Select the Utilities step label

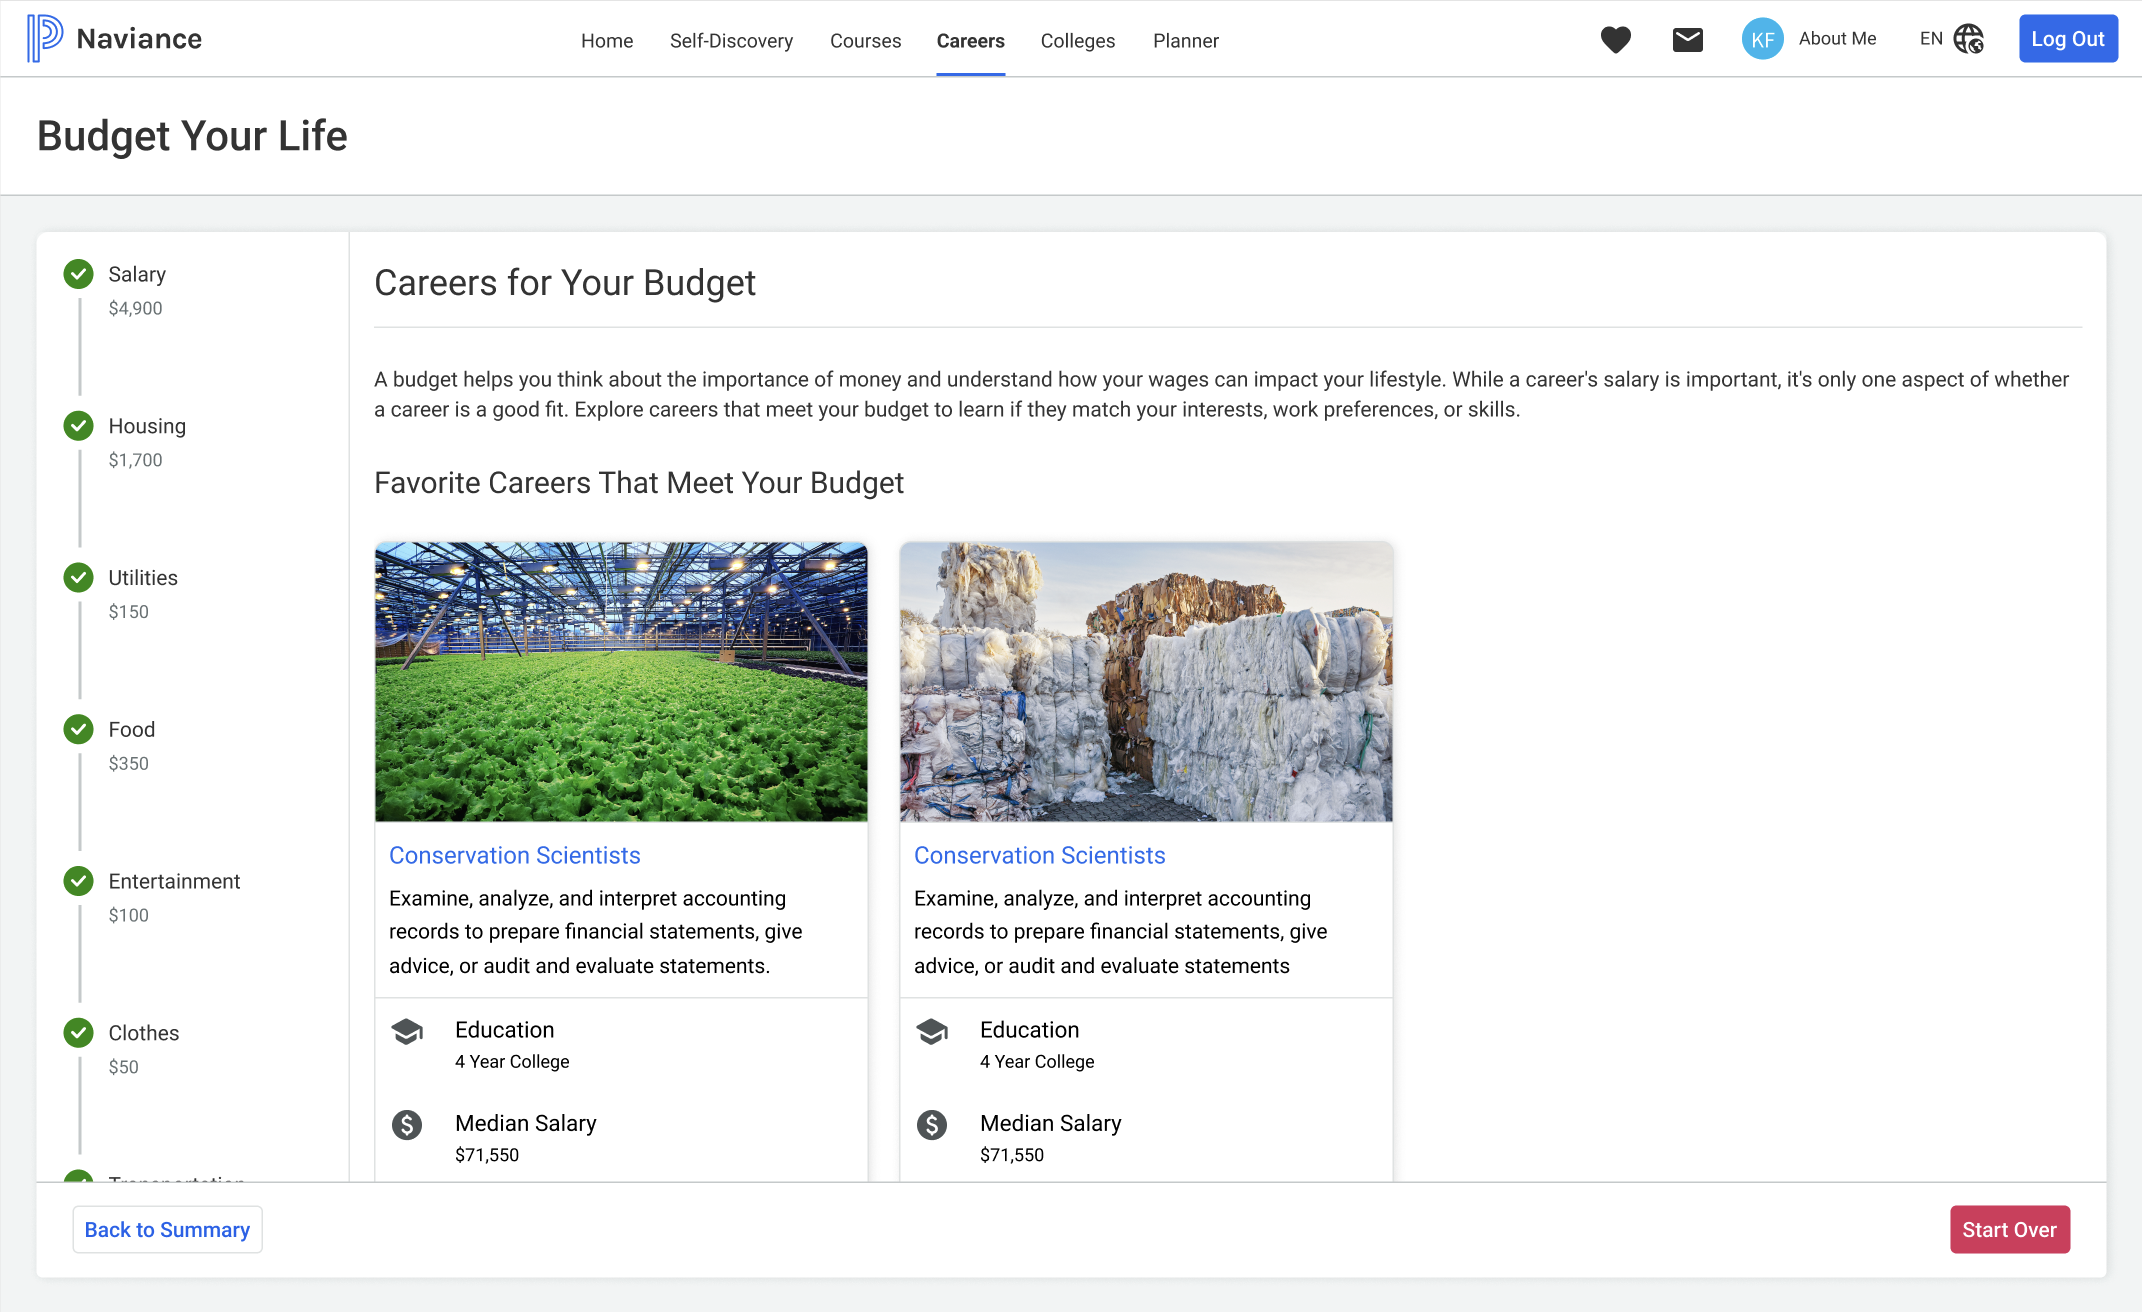[x=143, y=578]
